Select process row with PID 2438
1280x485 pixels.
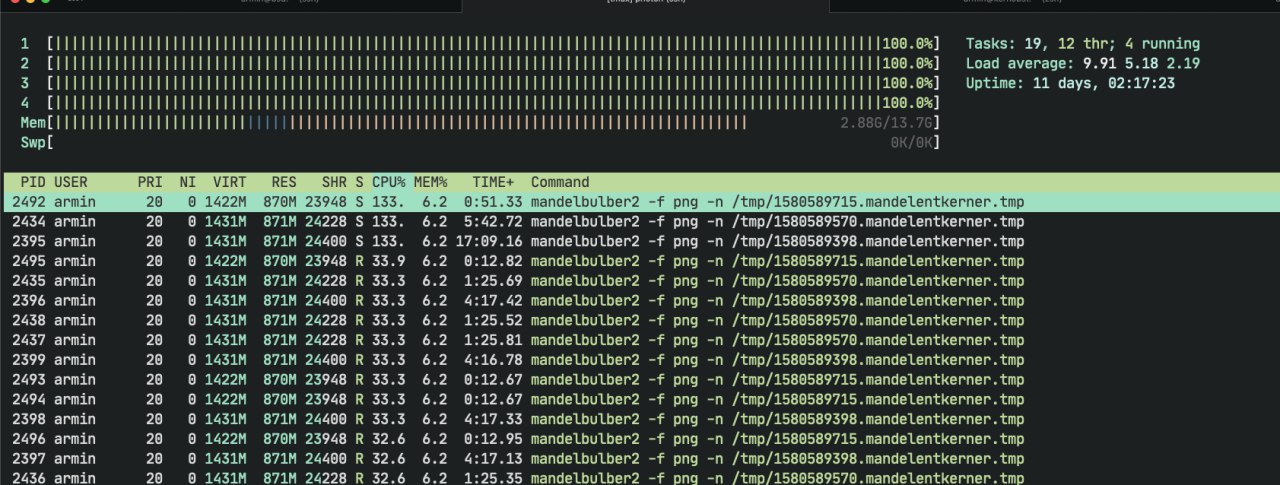[640, 321]
